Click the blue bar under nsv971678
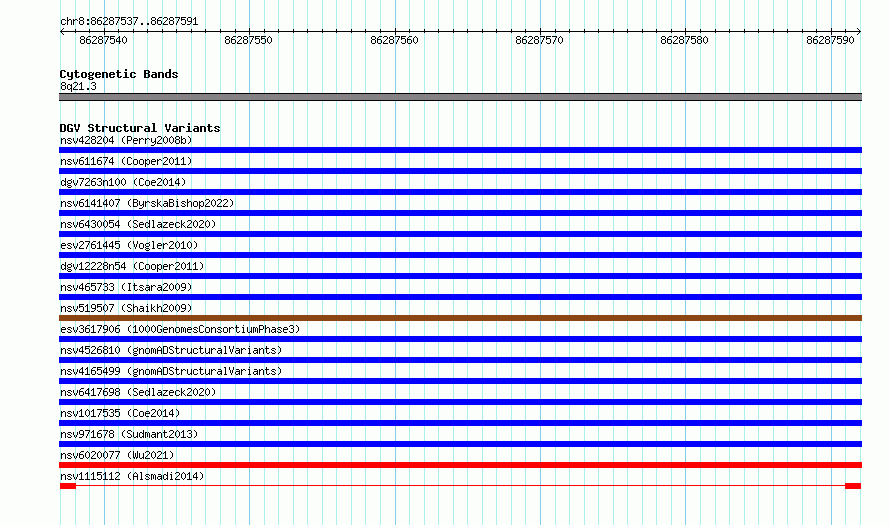890x525 pixels. point(460,444)
